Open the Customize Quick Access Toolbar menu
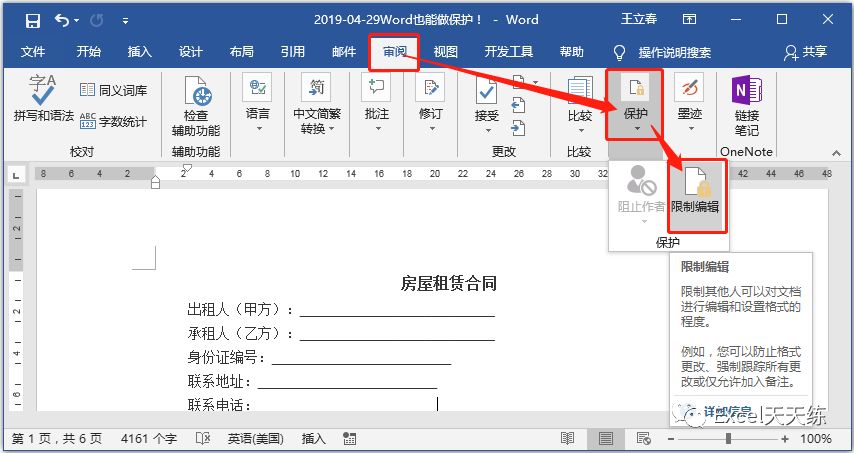 click(125, 21)
